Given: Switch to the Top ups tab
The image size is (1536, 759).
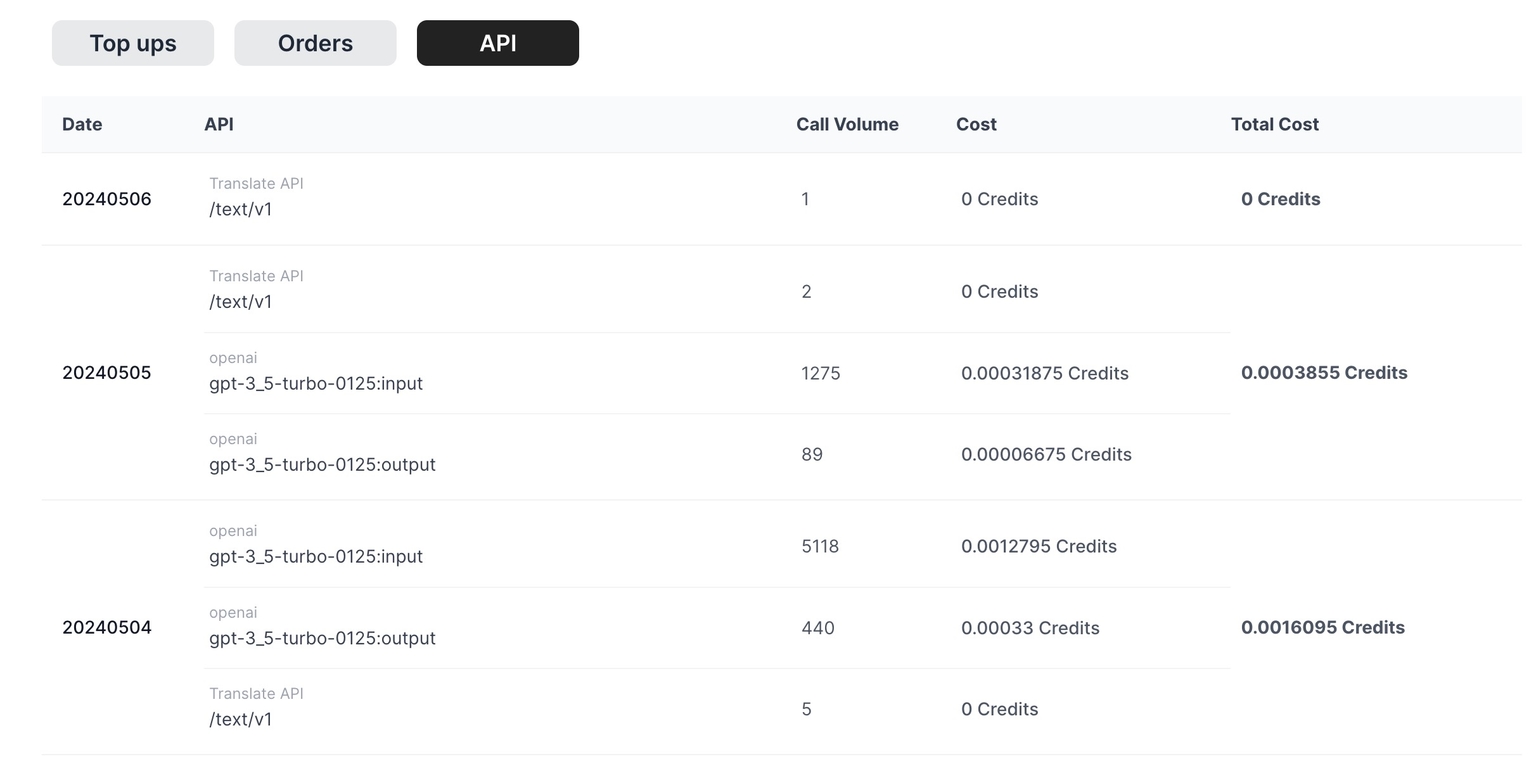Looking at the screenshot, I should tap(132, 42).
